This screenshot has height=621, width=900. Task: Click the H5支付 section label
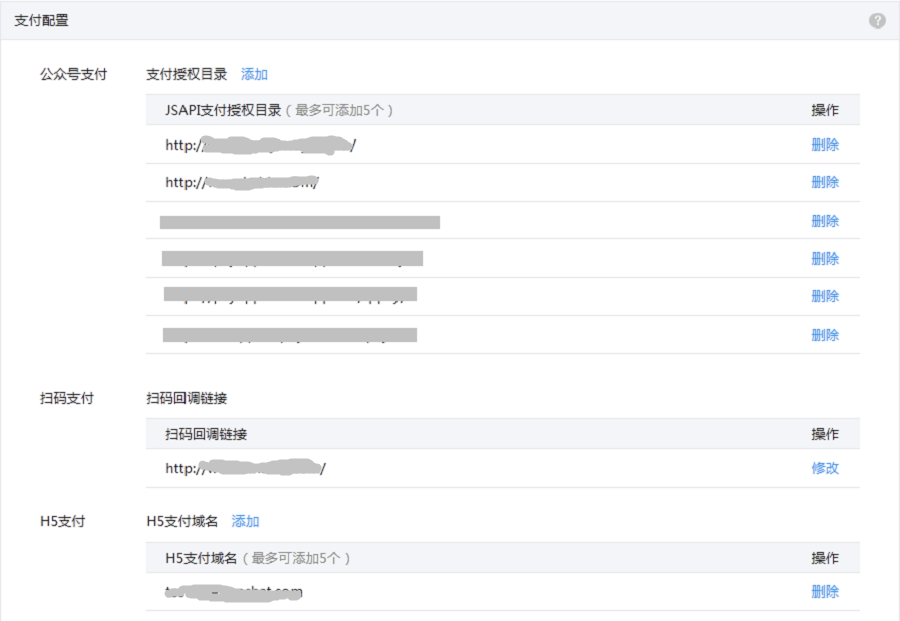(62, 521)
